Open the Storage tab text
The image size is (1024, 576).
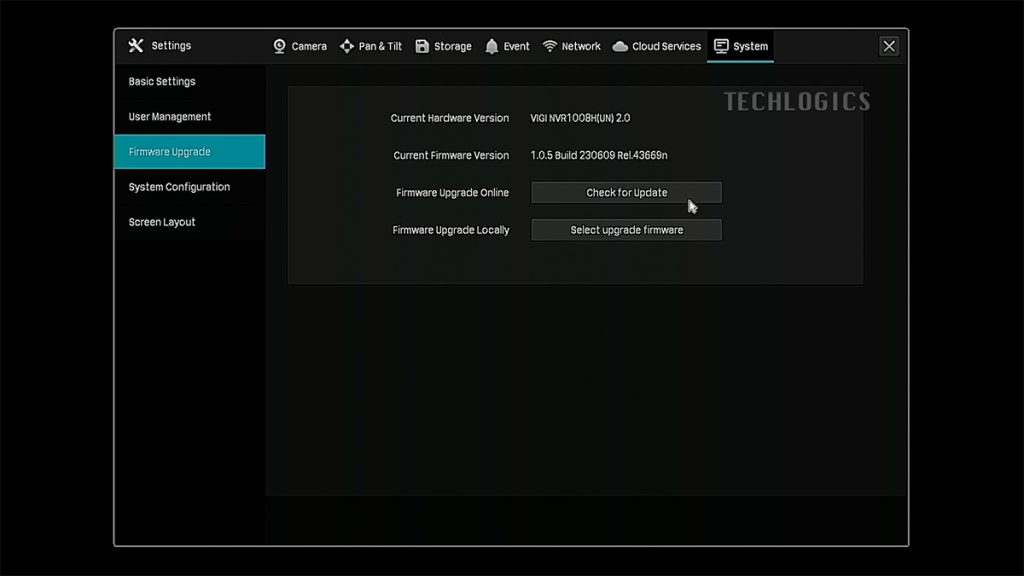(452, 46)
